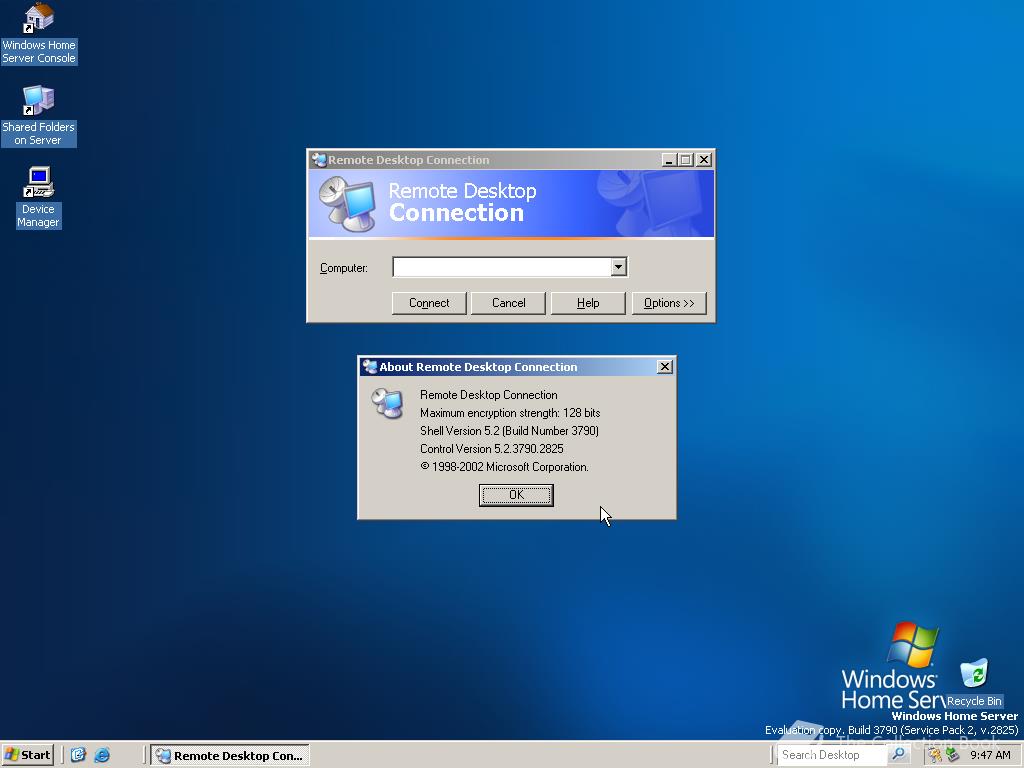Select Shared Folders on Server desktop icon
The width and height of the screenshot is (1024, 768).
coord(38,116)
